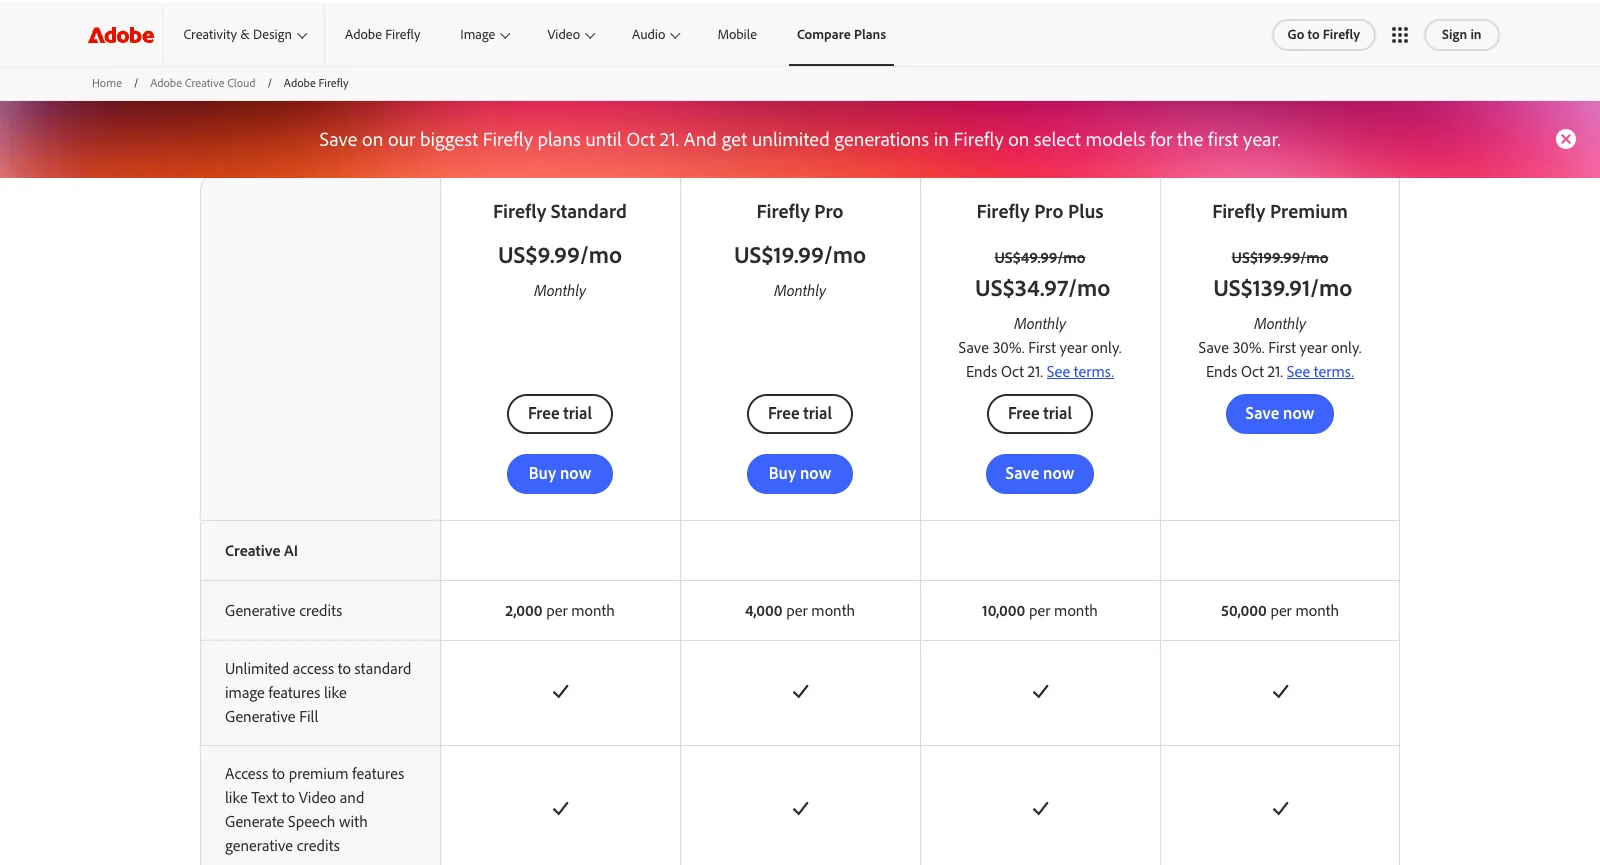Click the US$19.99/mo price text

800,256
